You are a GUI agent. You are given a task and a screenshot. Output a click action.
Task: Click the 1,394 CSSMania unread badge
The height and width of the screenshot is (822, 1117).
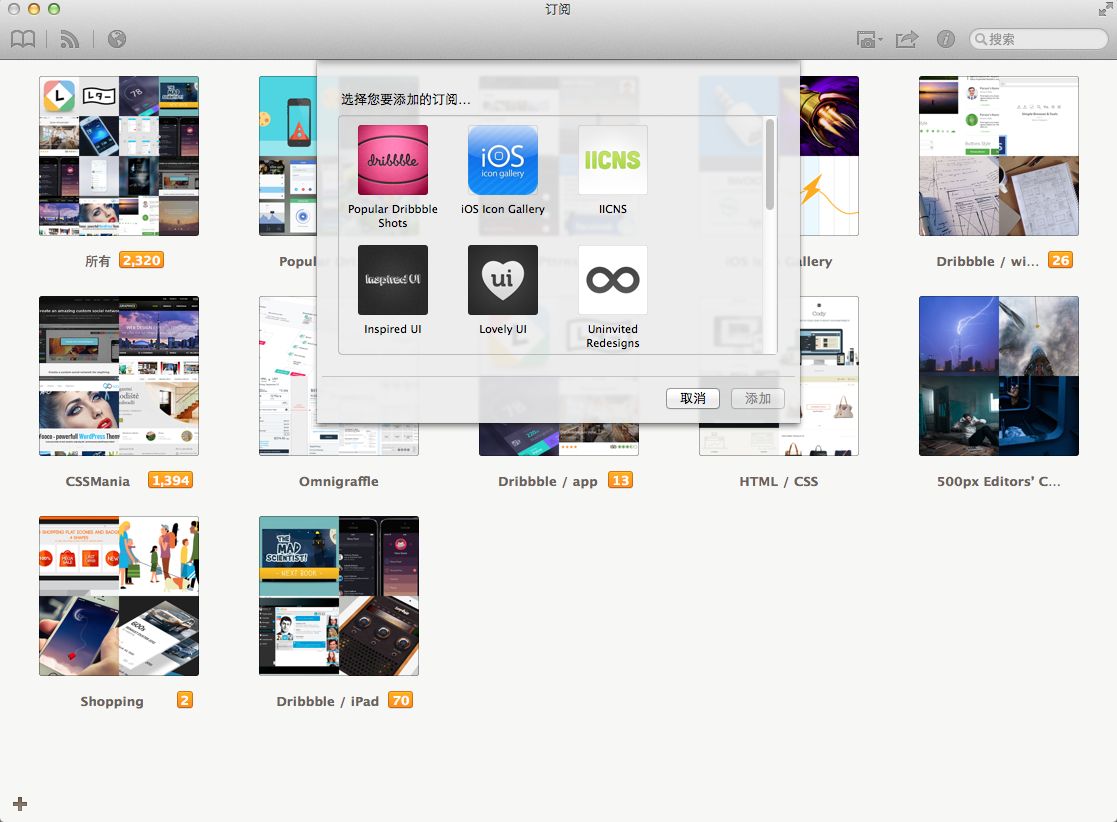pyautogui.click(x=171, y=480)
